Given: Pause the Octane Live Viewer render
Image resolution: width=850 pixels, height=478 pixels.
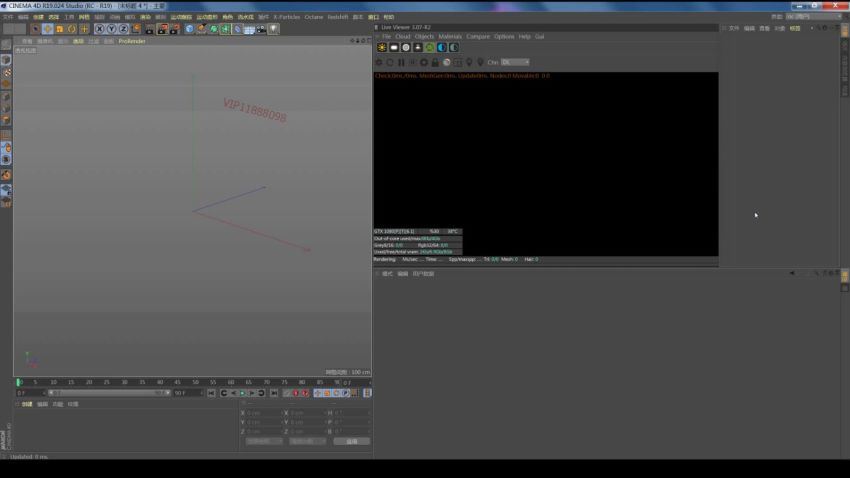Looking at the screenshot, I should pos(401,62).
